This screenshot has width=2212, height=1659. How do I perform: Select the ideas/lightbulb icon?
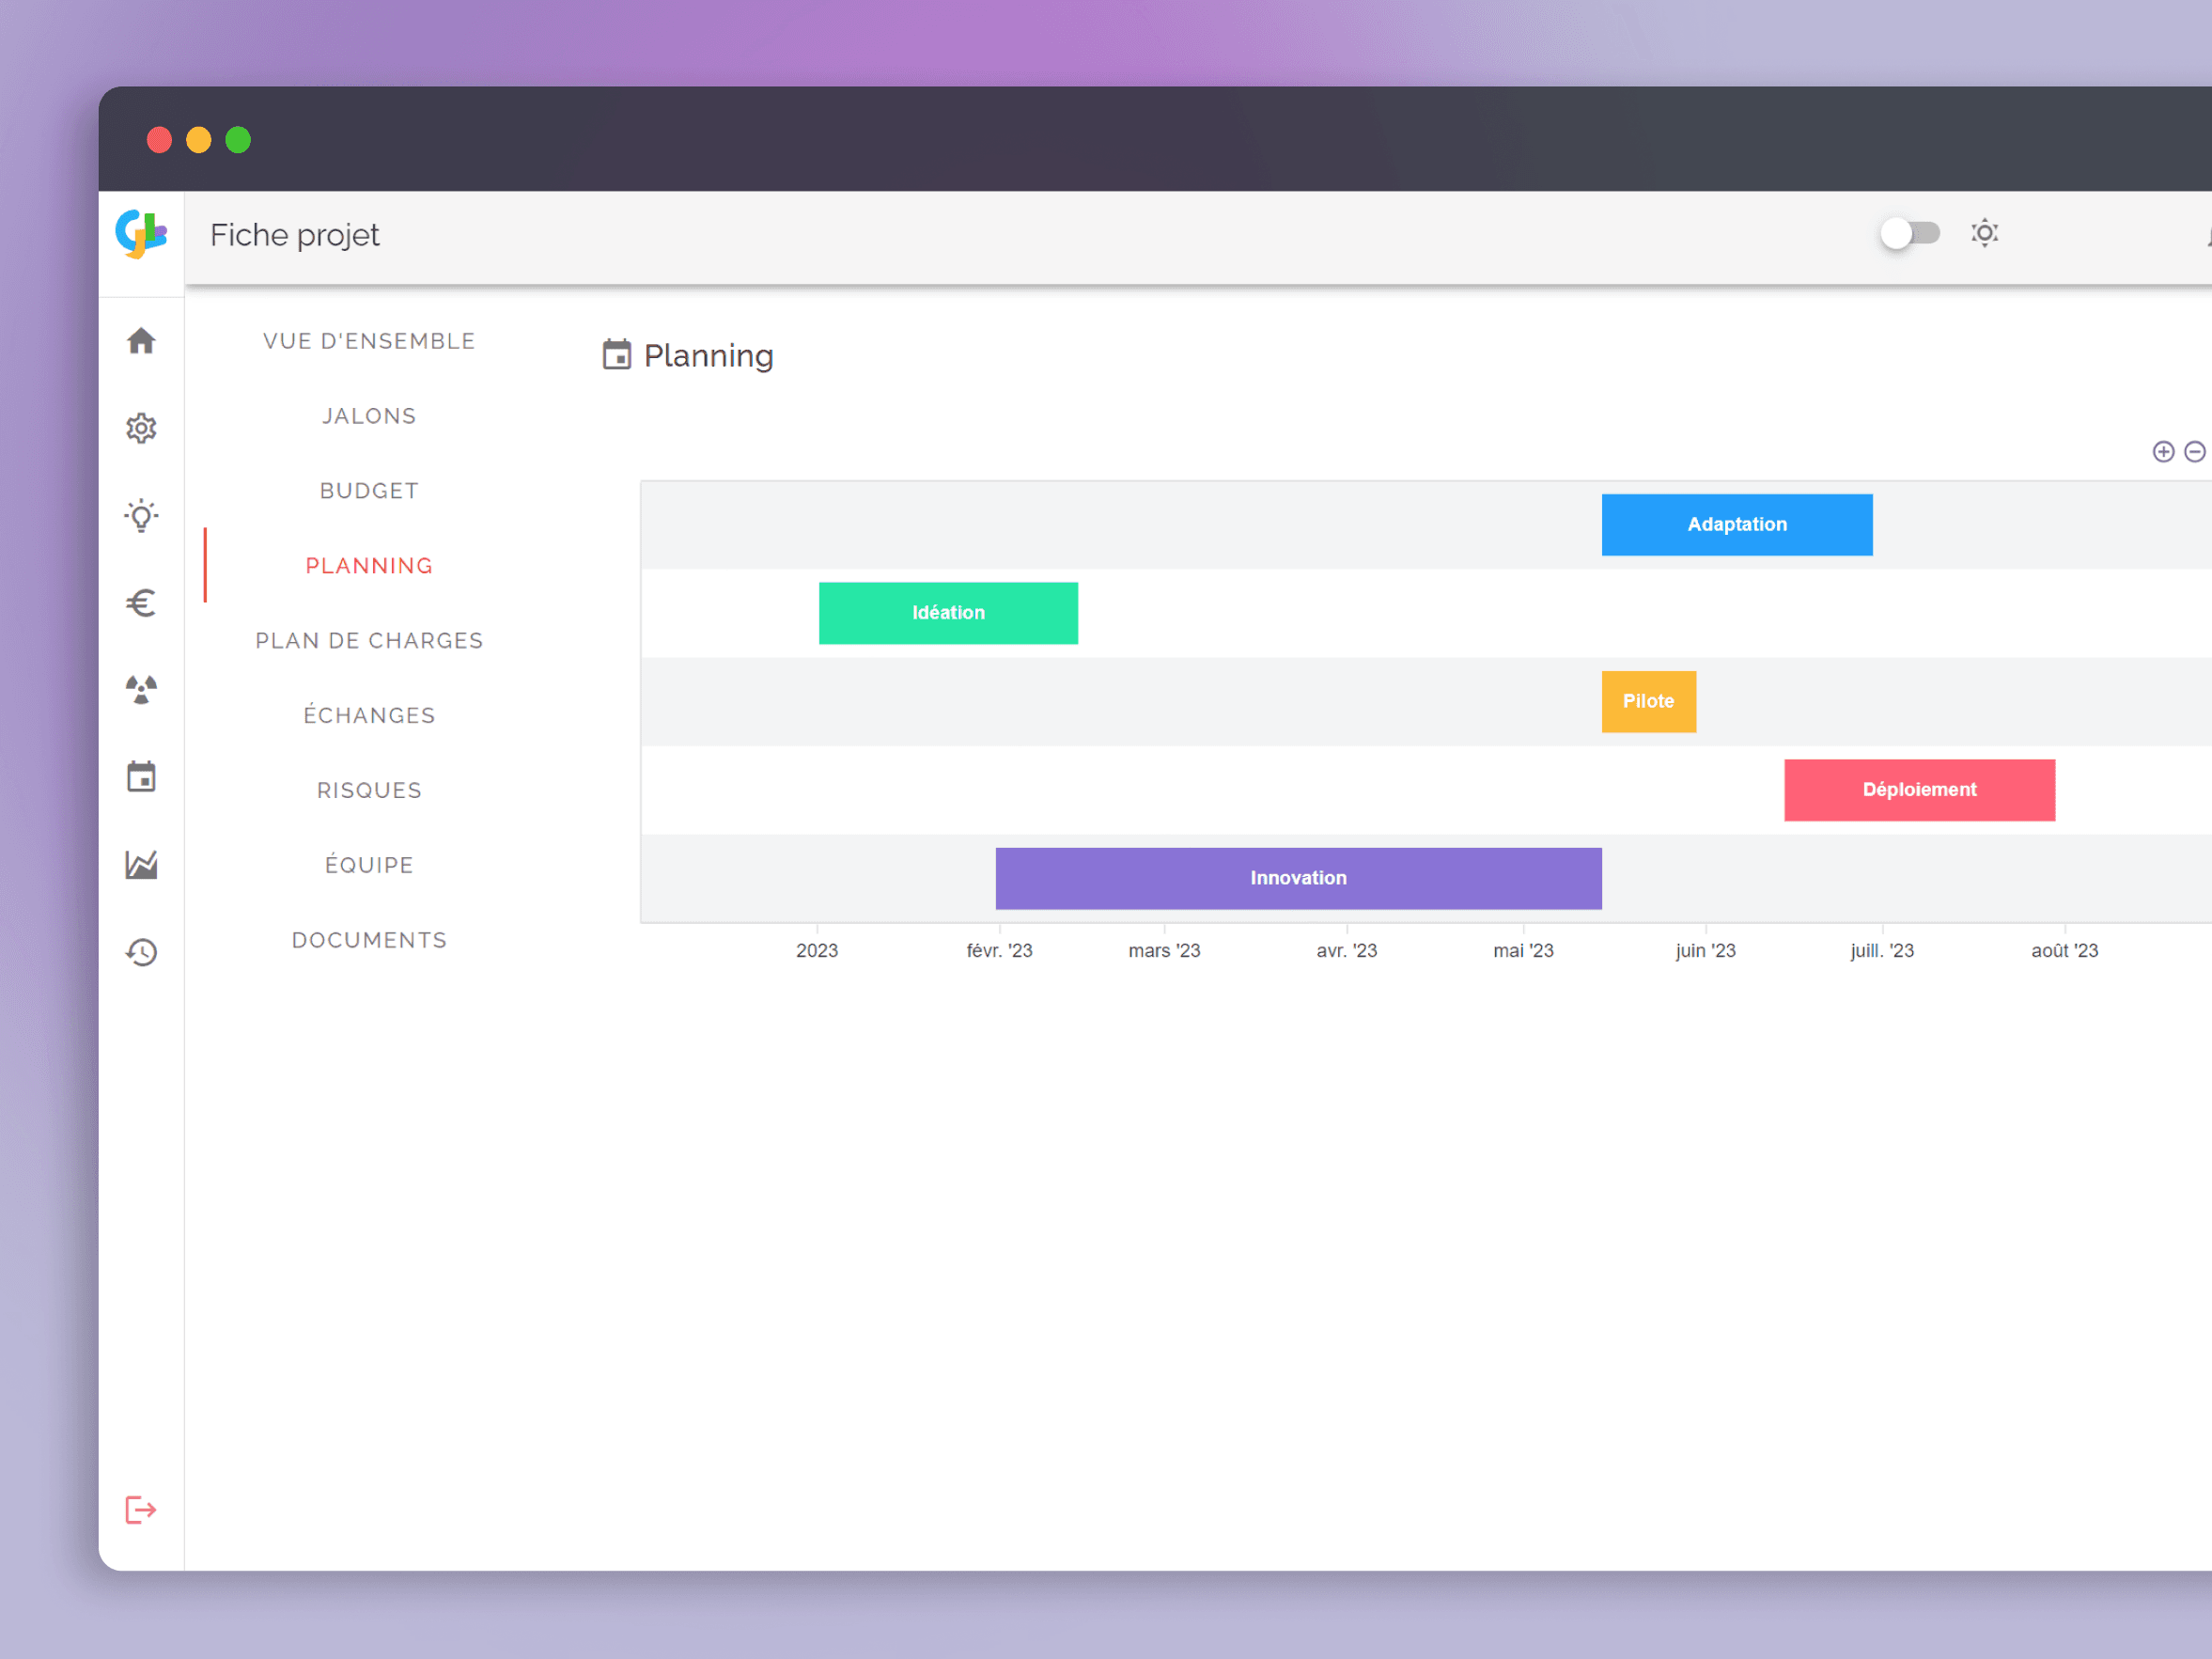(143, 516)
